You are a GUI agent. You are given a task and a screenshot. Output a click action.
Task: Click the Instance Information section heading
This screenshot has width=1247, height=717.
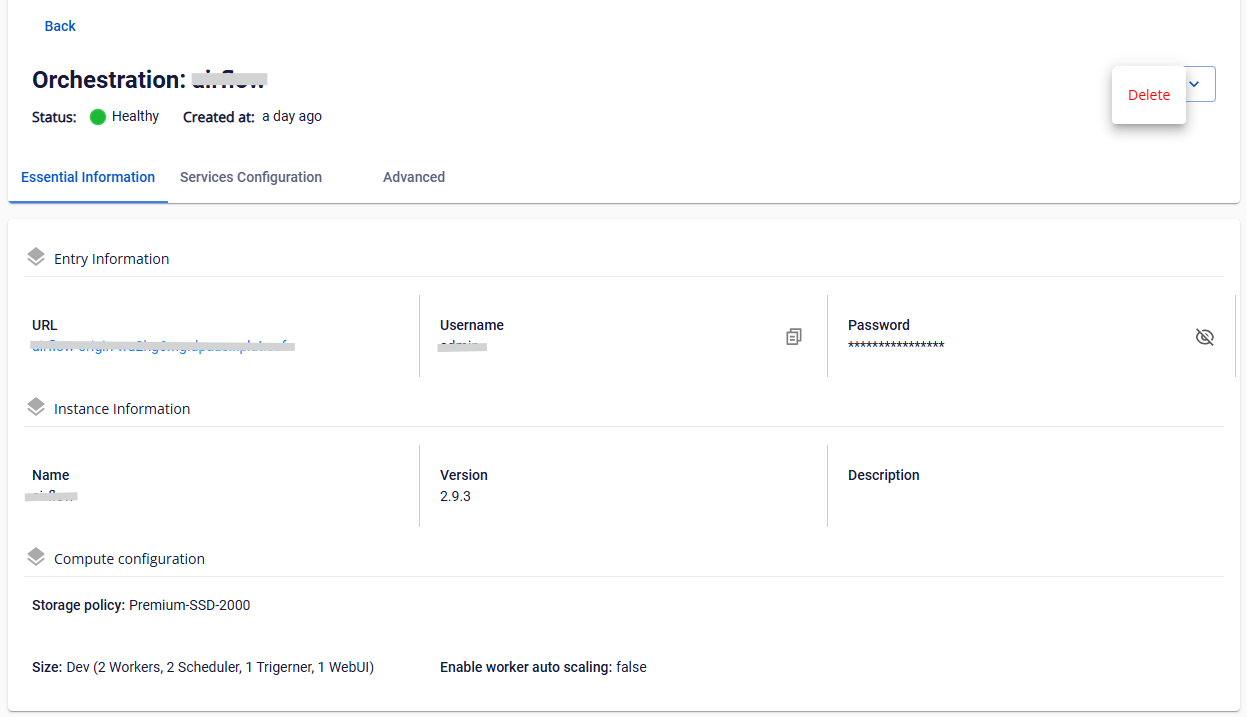tap(122, 409)
